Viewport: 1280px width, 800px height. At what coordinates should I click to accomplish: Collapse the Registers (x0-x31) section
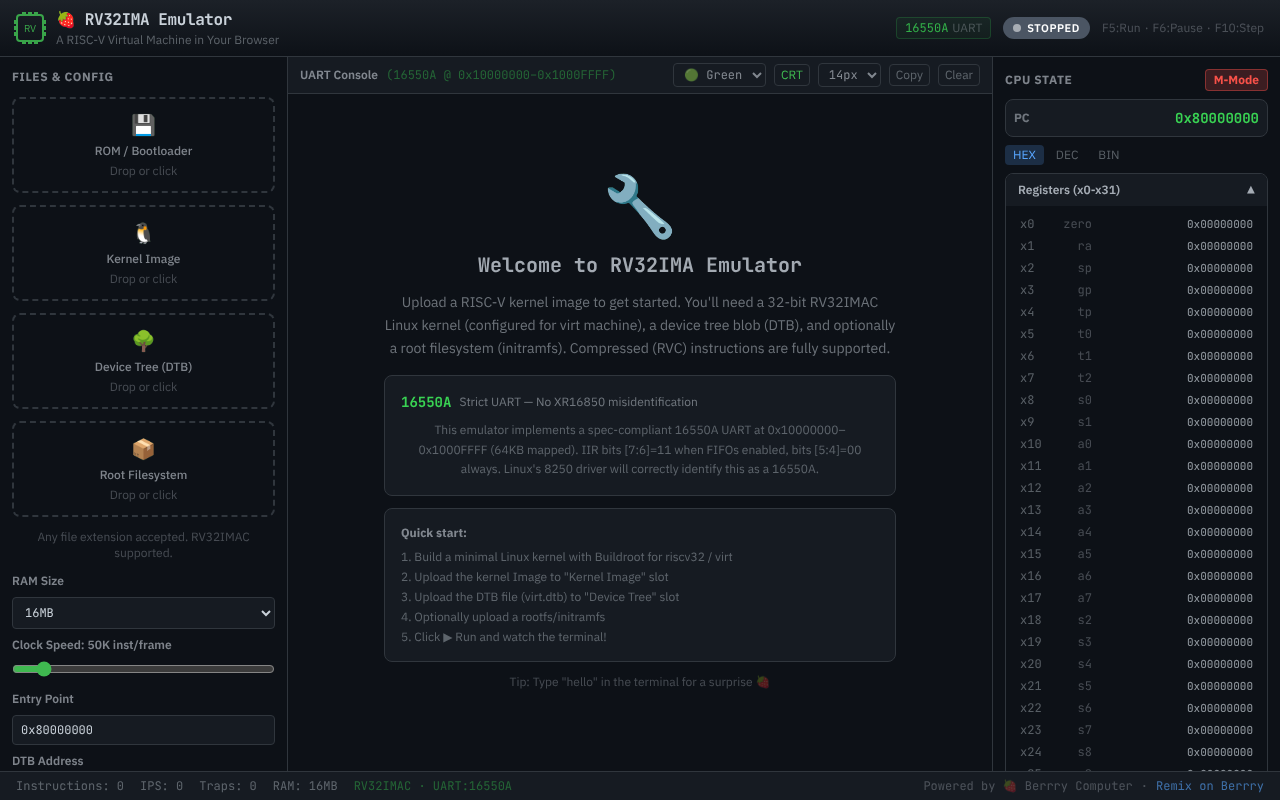pos(1136,190)
